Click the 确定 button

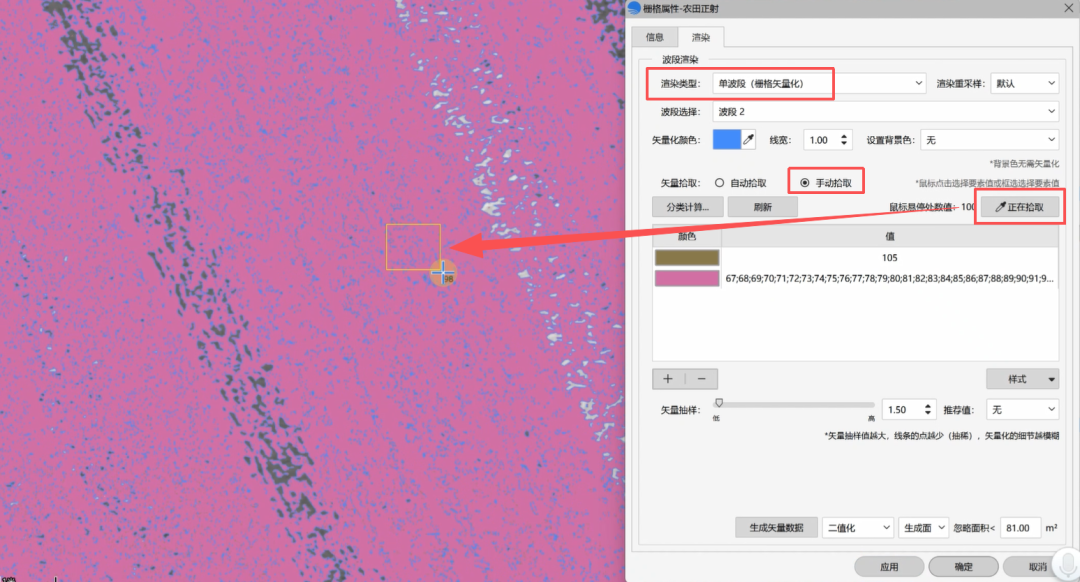(x=964, y=567)
